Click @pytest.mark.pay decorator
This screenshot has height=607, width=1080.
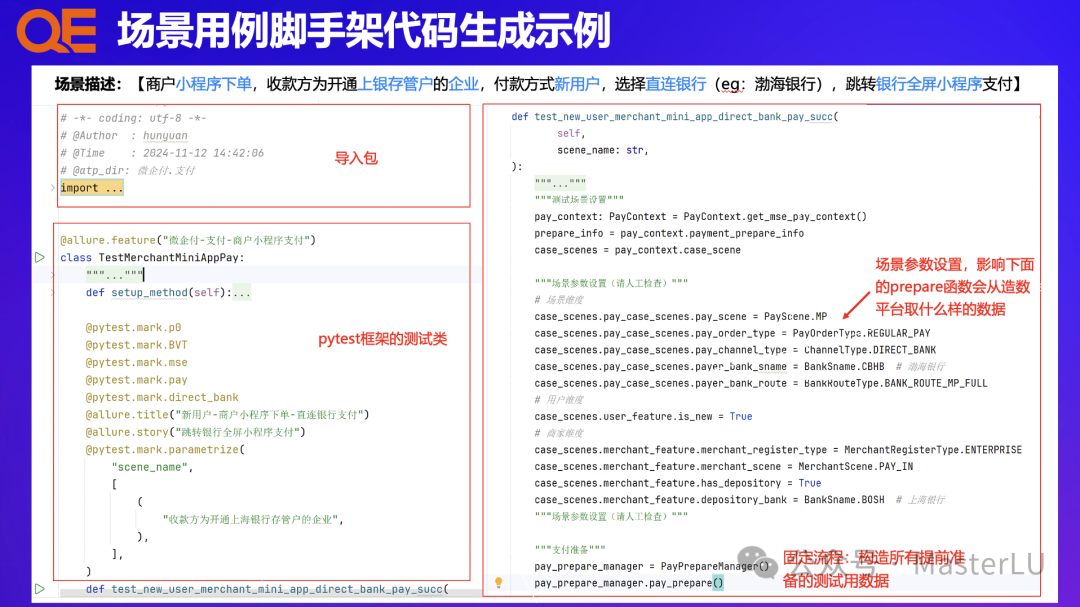136,380
